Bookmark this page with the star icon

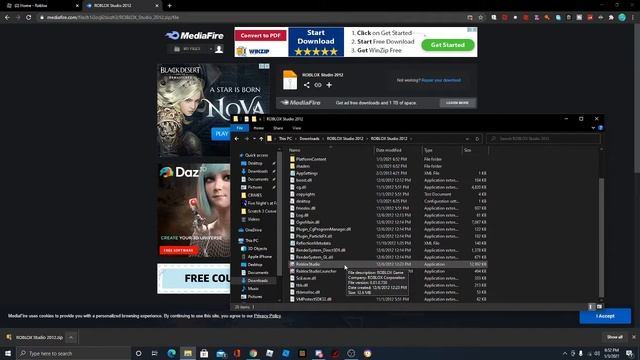(x=481, y=18)
